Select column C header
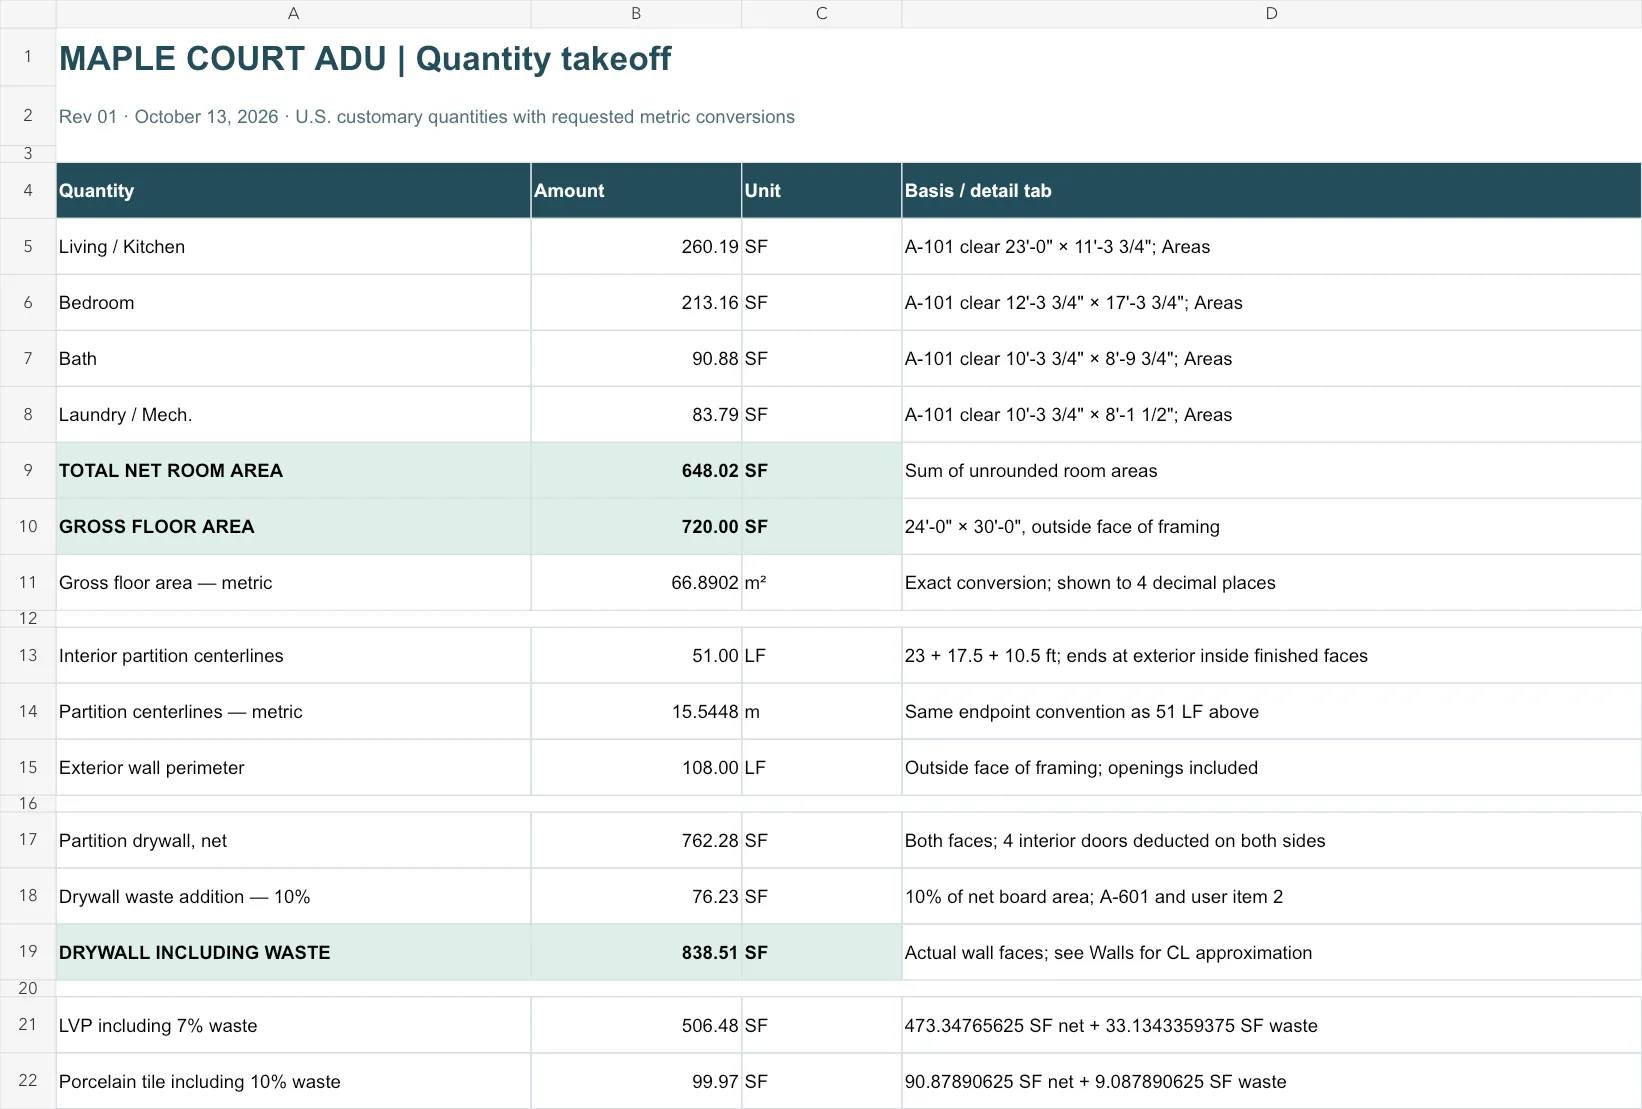The width and height of the screenshot is (1642, 1109). click(822, 14)
